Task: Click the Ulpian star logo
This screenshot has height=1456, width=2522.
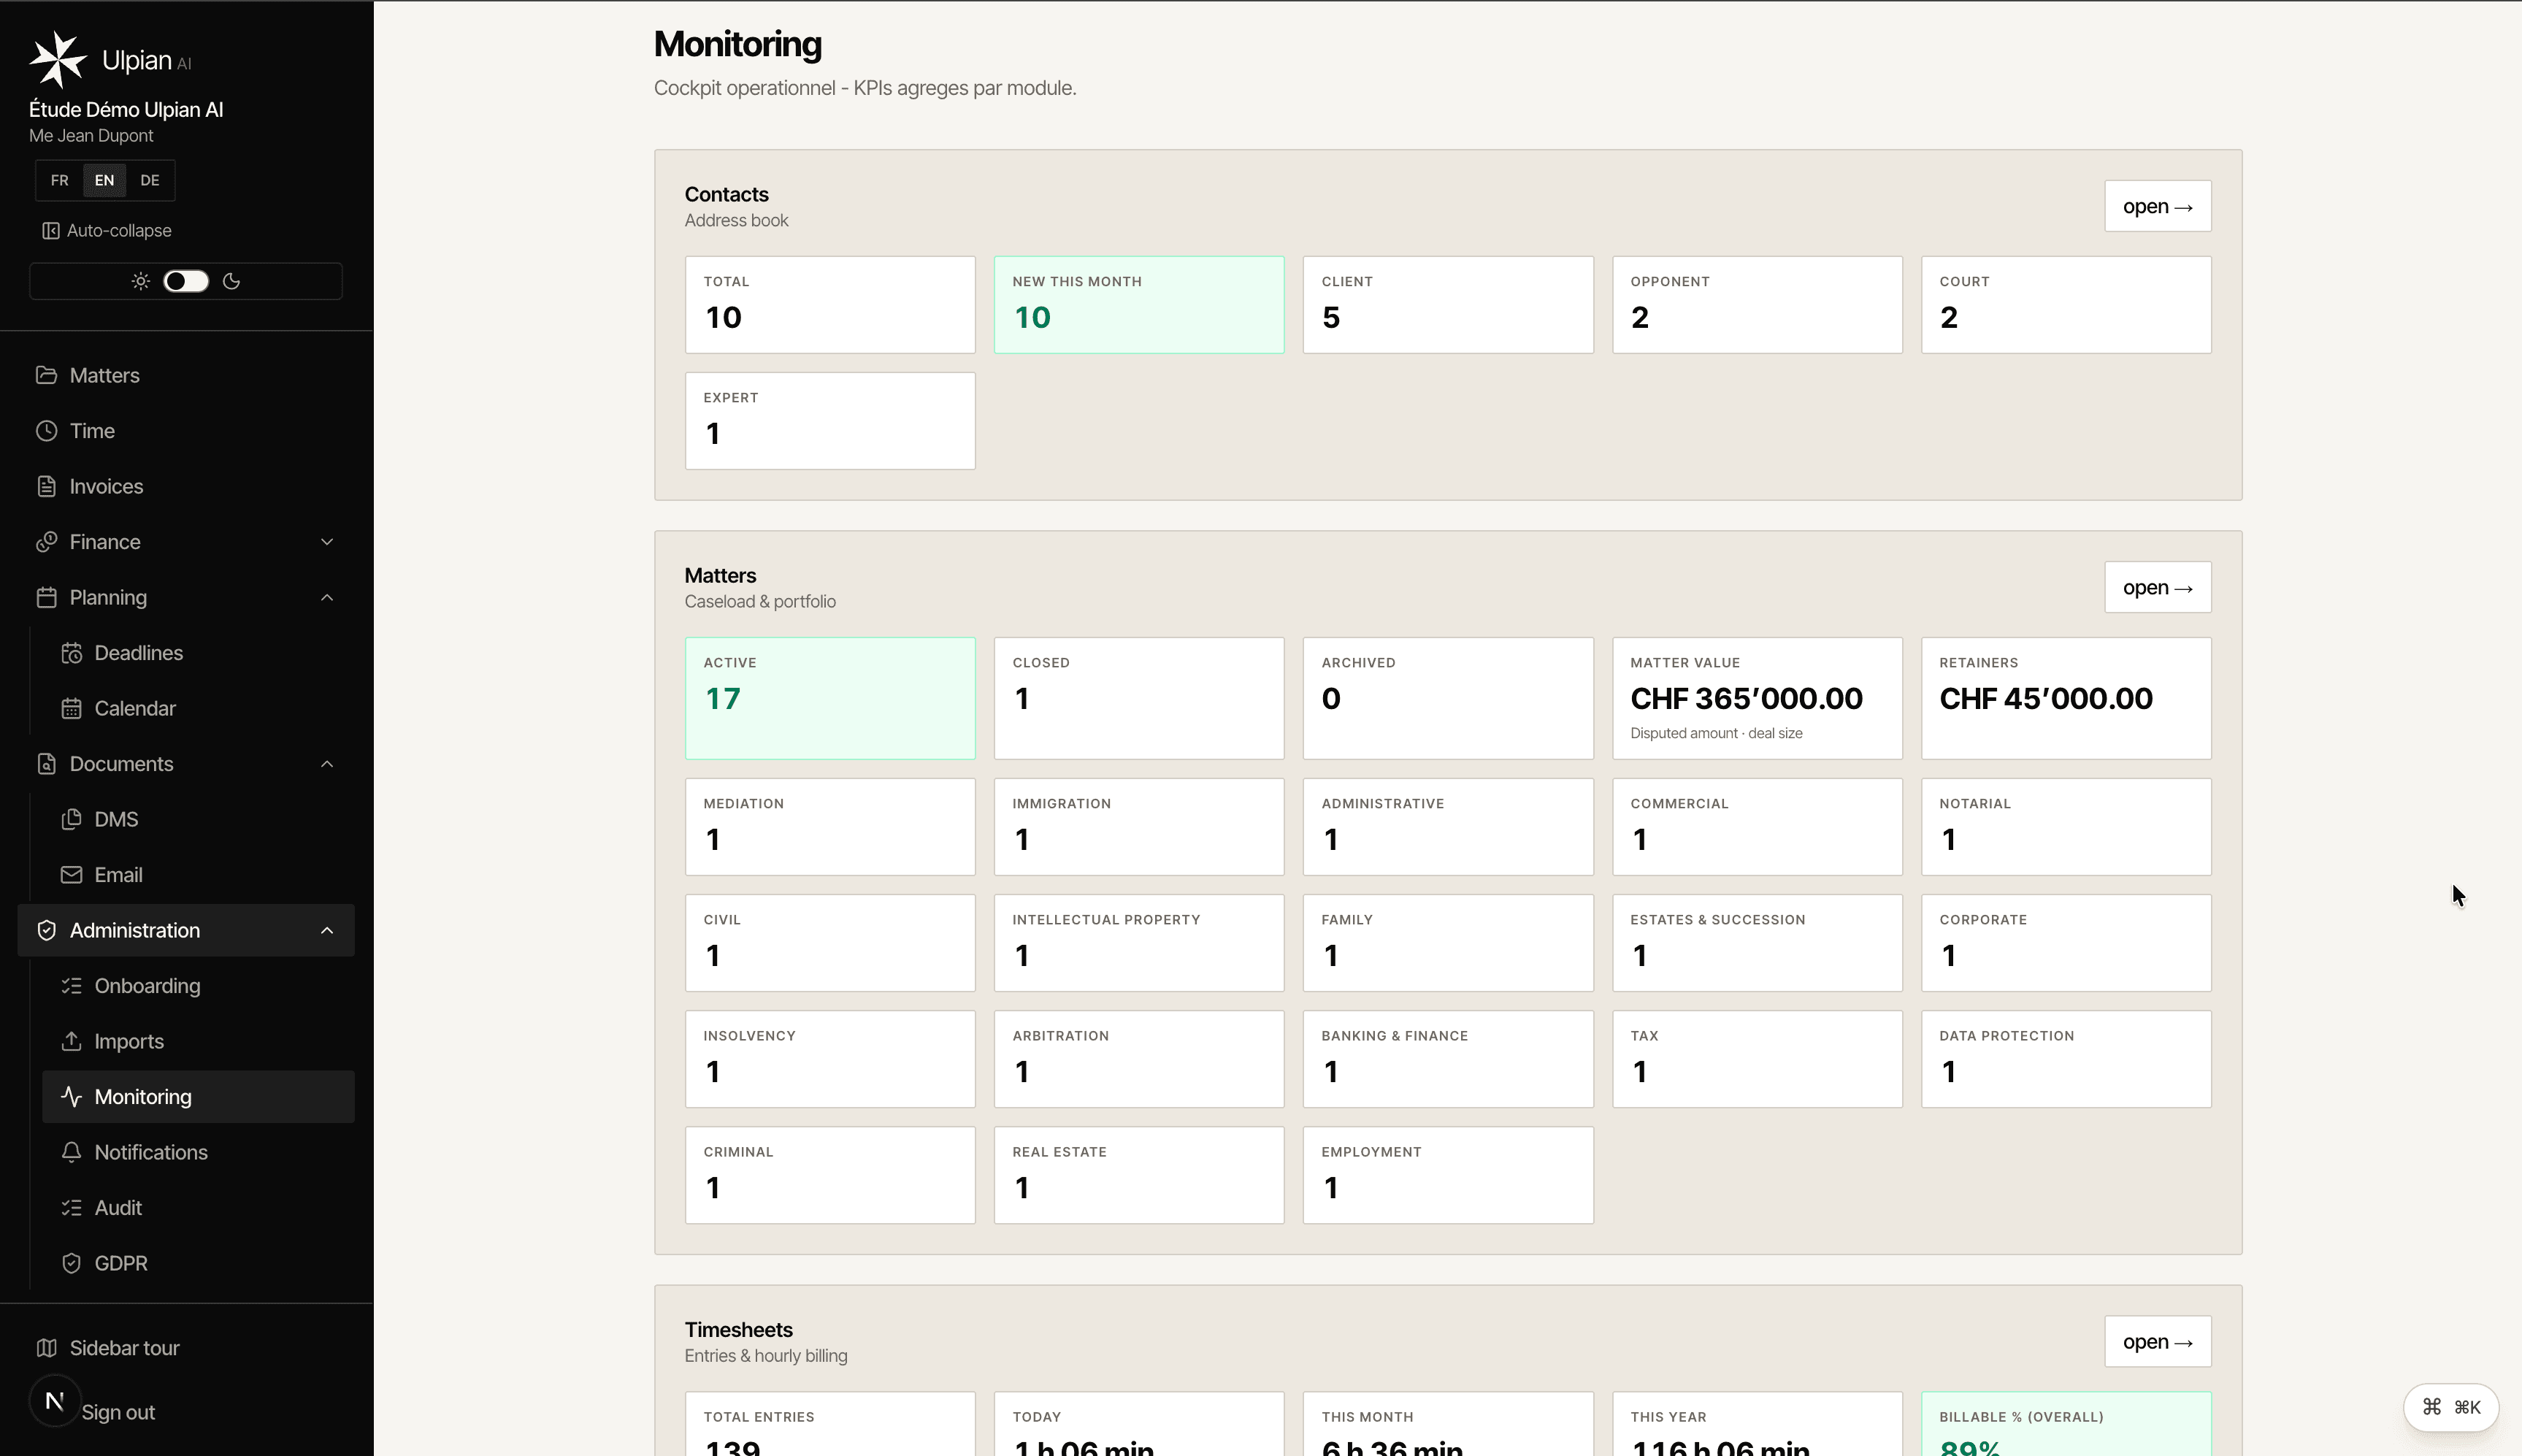Action: click(x=58, y=59)
